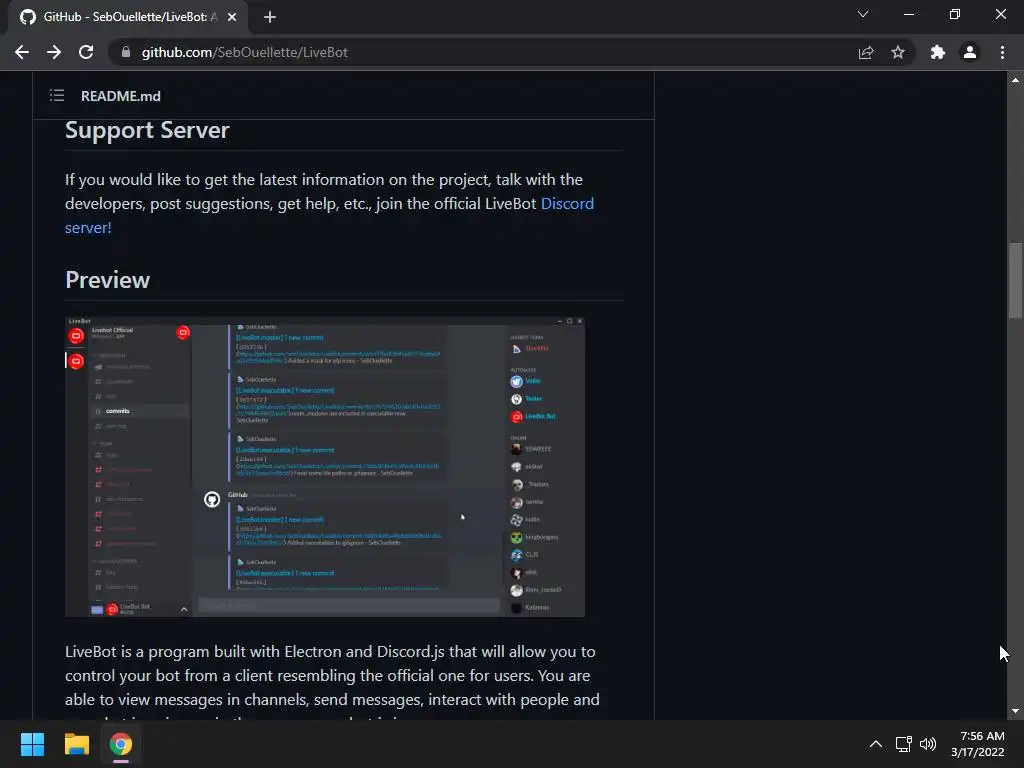This screenshot has width=1024, height=768.
Task: Open the README table of contents icon
Action: pos(57,96)
